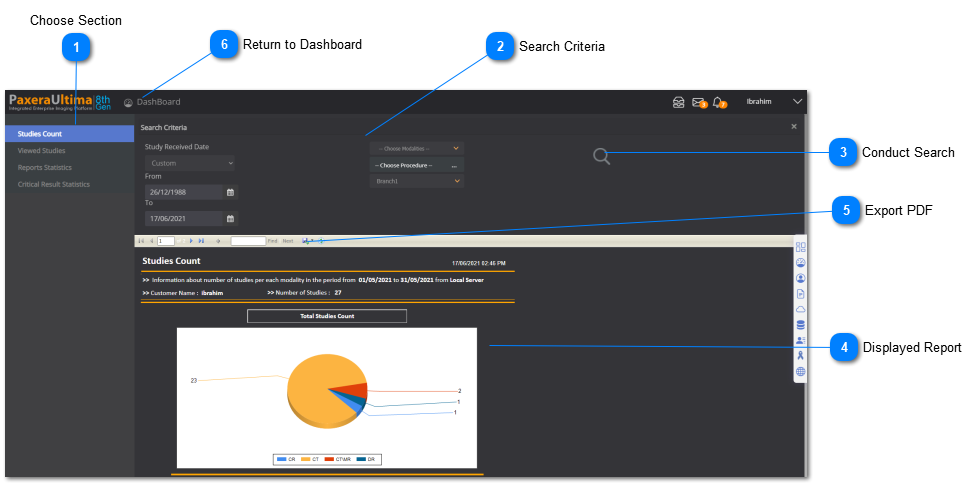The width and height of the screenshot is (978, 486).
Task: Click the cloud icon in right sidebar
Action: (x=800, y=310)
